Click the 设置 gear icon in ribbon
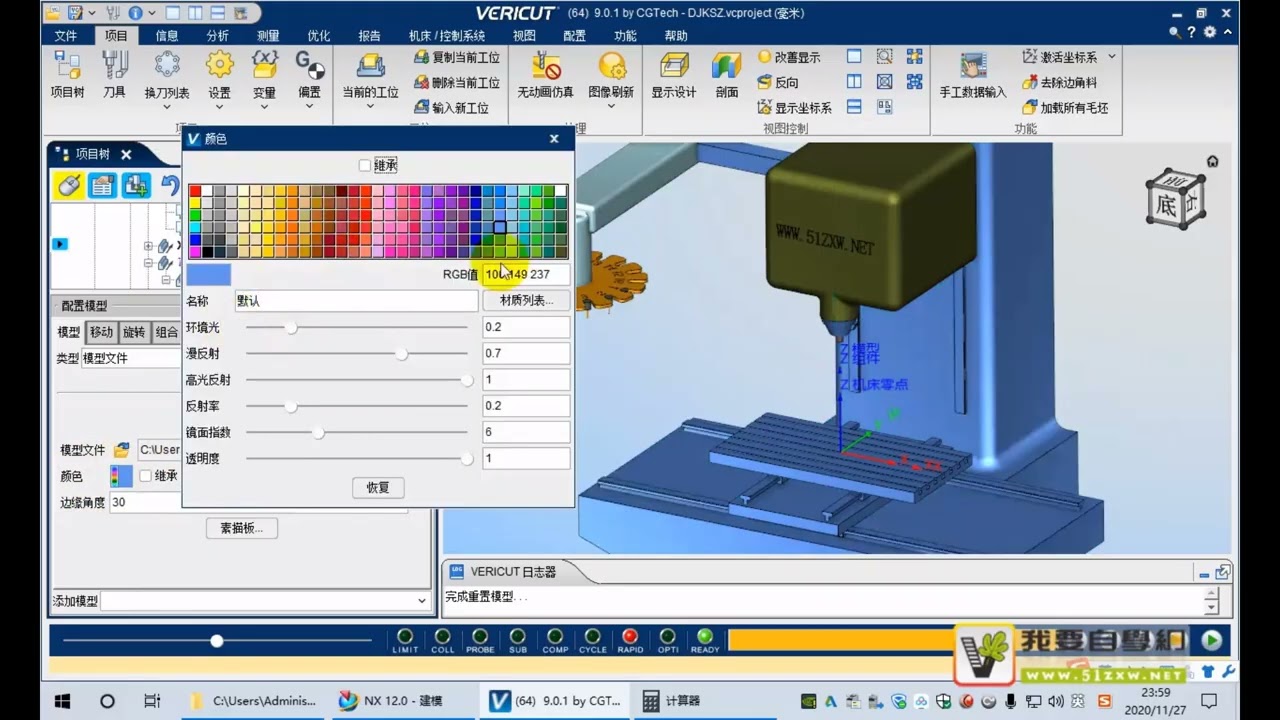This screenshot has width=1280, height=720. click(x=219, y=66)
